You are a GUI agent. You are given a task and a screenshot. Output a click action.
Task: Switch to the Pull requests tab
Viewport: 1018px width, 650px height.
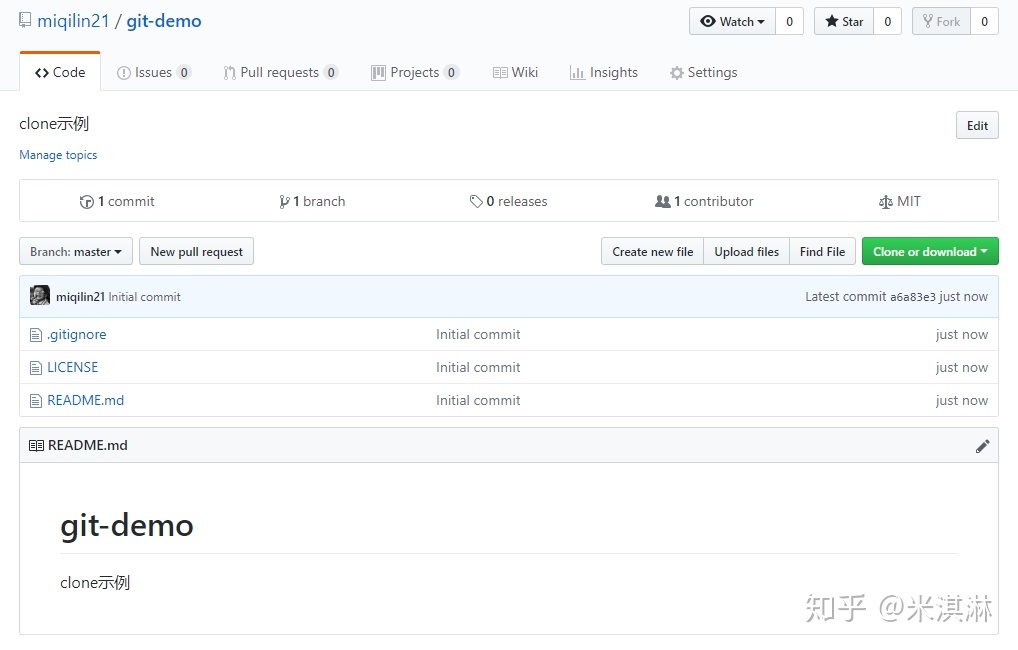point(280,72)
